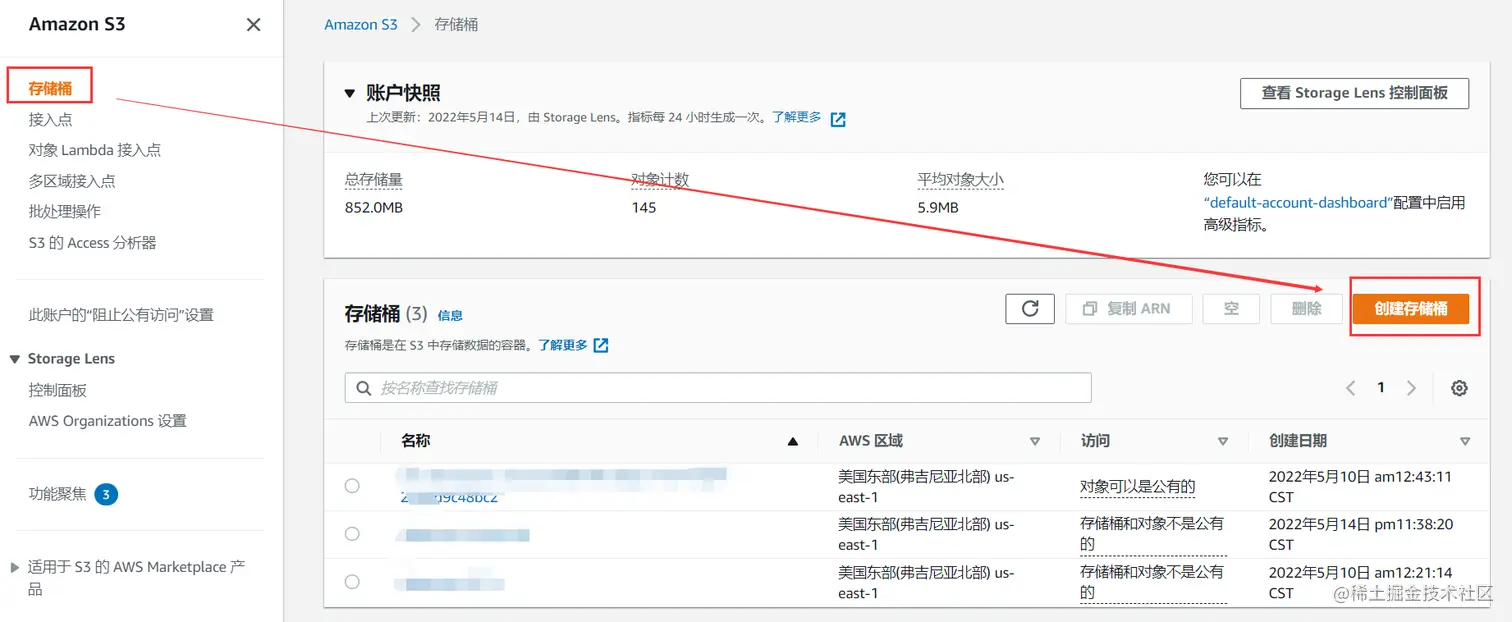
Task: Select radio button for bucket created am12:21:14
Action: pos(352,582)
